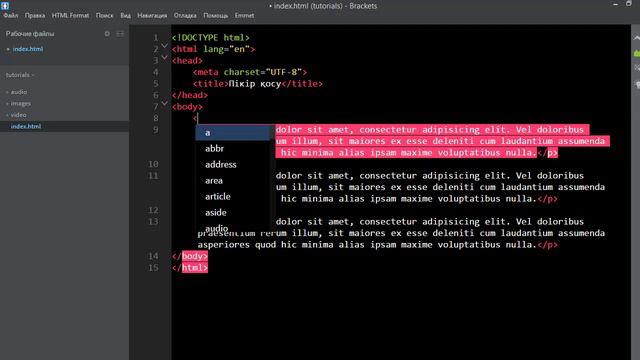
Task: Open the Навигация menu
Action: [152, 16]
